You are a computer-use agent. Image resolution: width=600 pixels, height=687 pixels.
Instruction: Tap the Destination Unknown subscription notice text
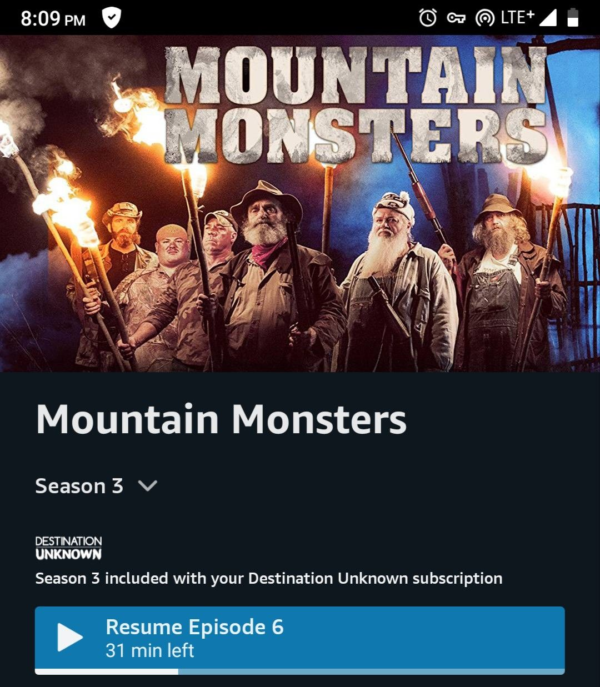(x=269, y=578)
